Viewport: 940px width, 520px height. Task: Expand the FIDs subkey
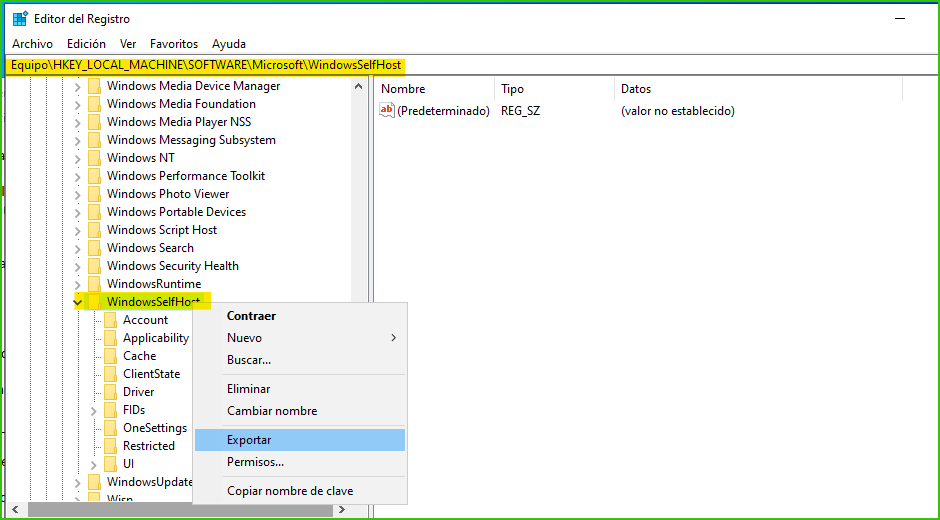pyautogui.click(x=94, y=410)
